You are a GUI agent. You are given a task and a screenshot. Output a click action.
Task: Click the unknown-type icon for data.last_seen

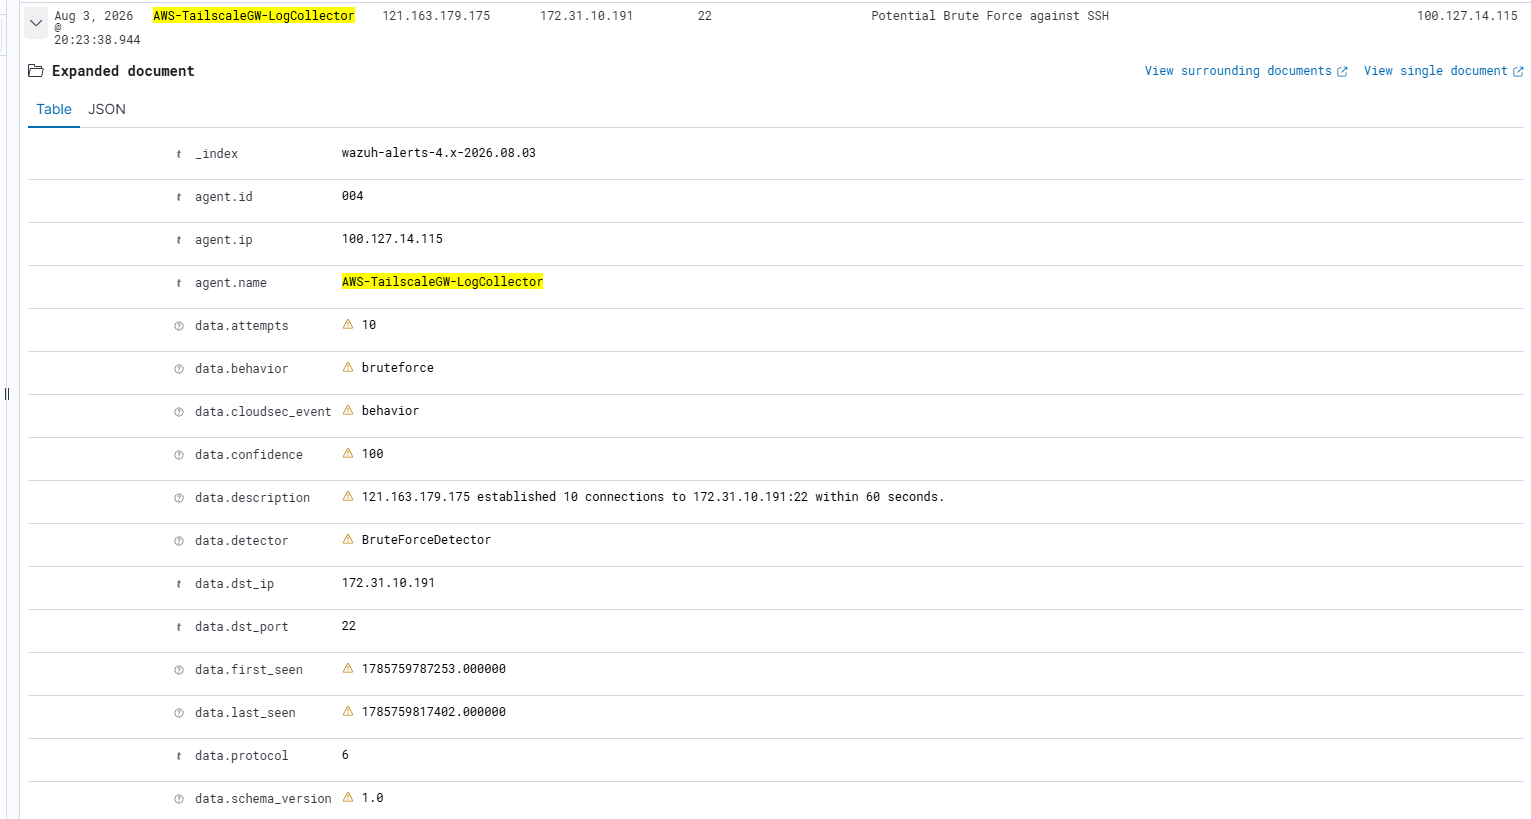point(179,713)
